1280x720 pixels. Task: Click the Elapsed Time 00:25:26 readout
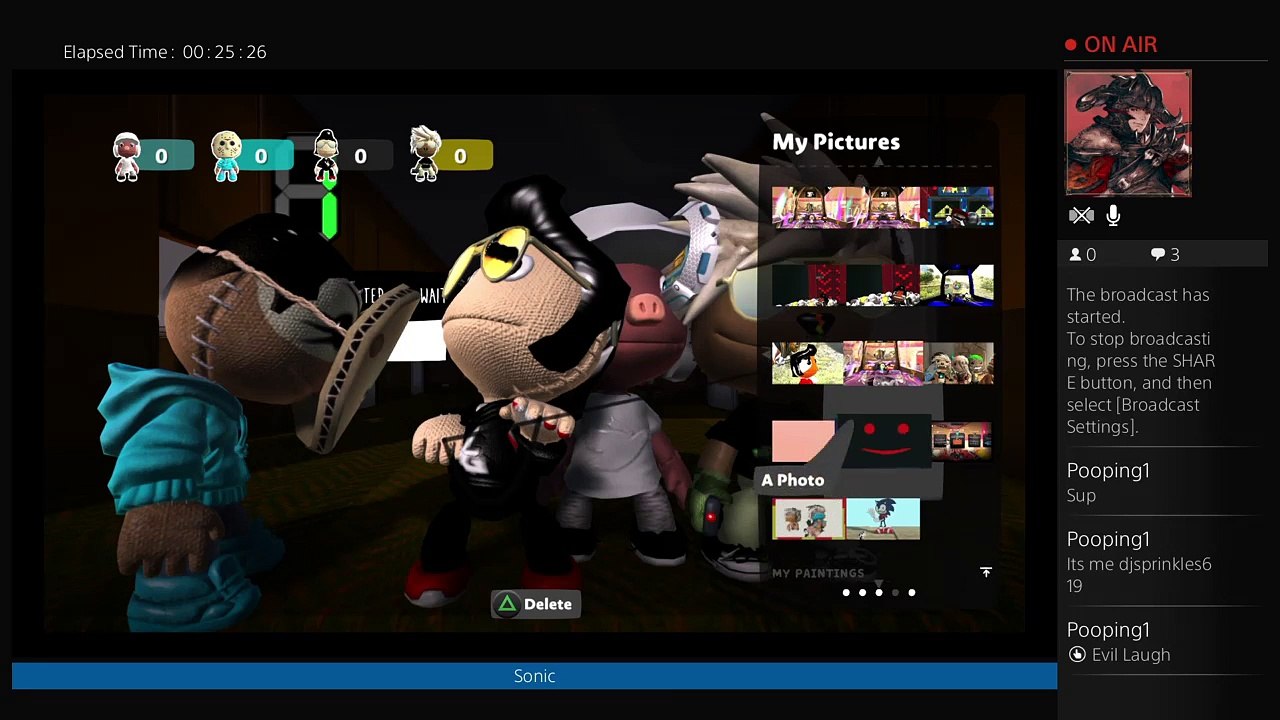165,52
